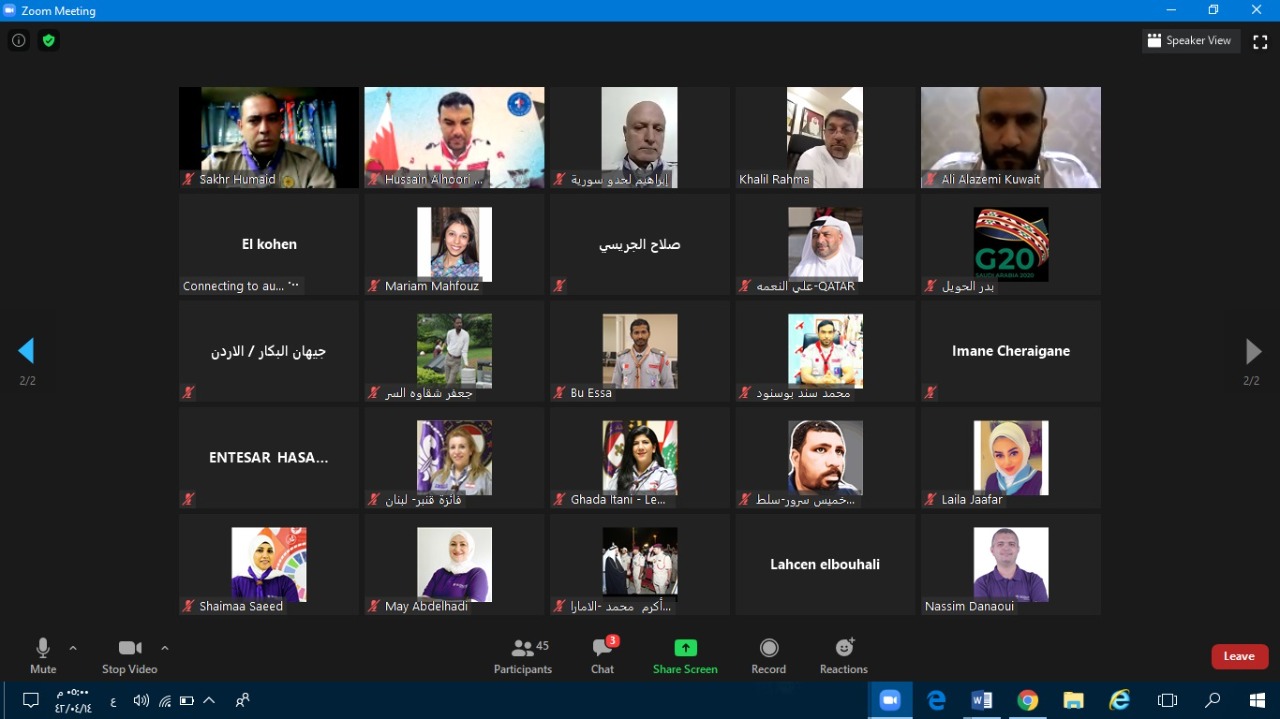Click the green Share Screen icon
1280x719 pixels.
click(685, 648)
